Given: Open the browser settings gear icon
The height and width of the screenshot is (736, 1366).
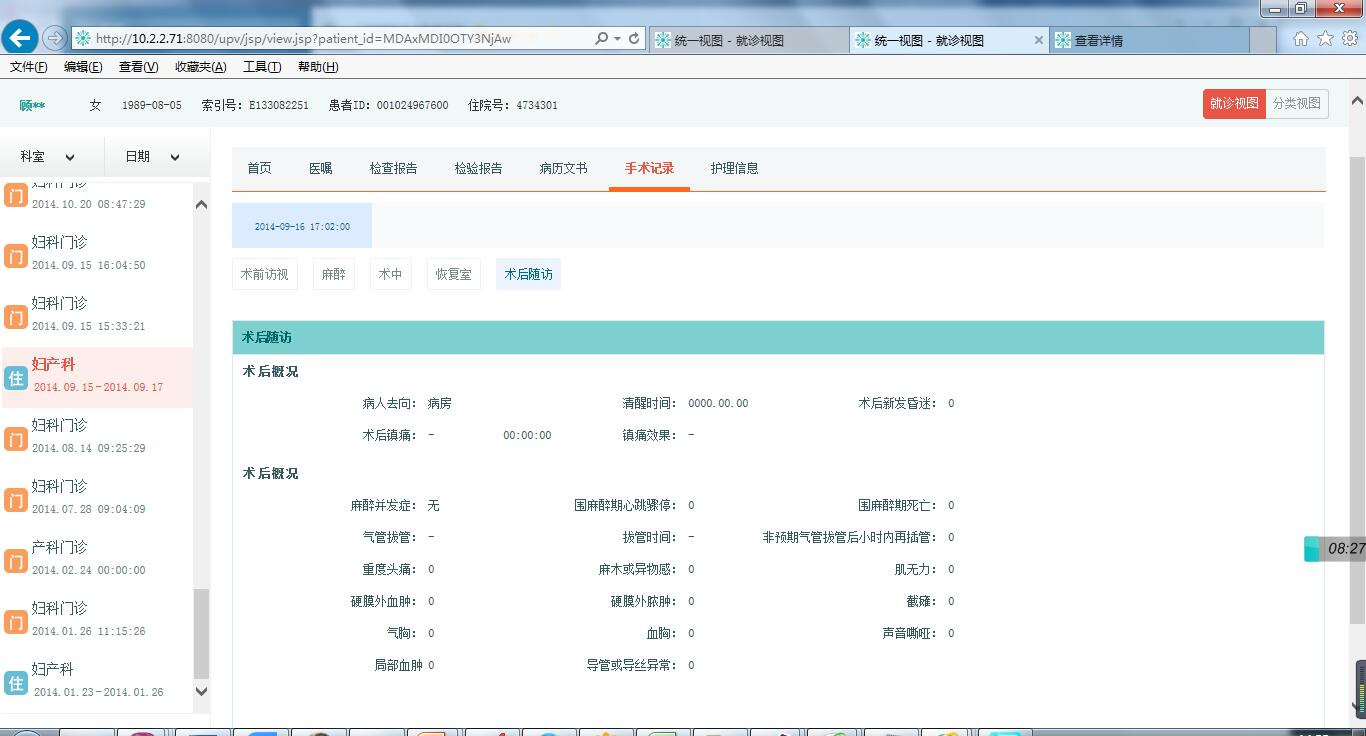Looking at the screenshot, I should (x=1350, y=39).
